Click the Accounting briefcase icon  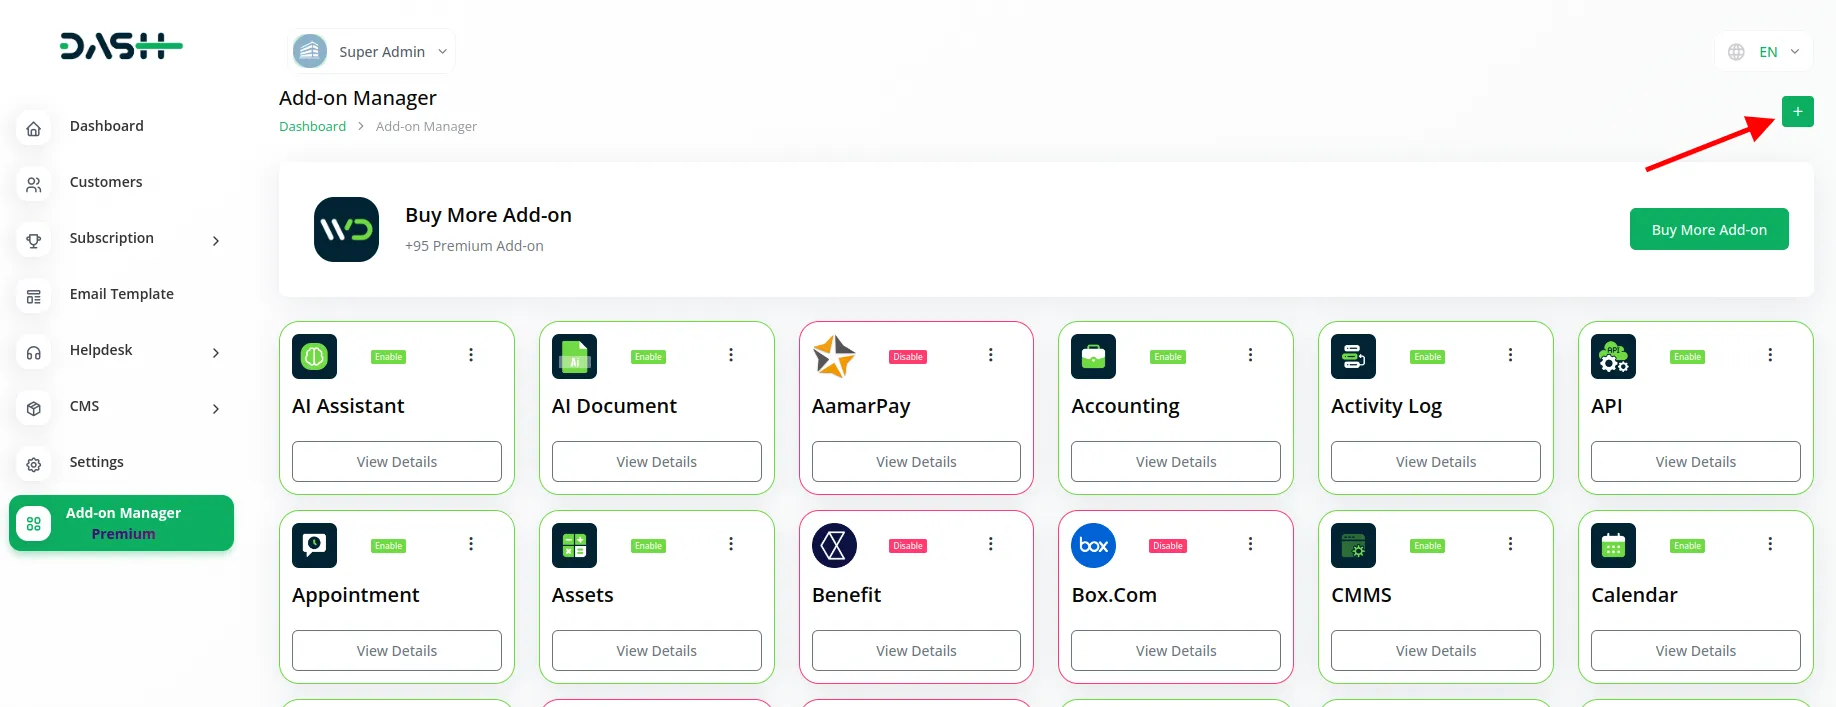(1093, 357)
